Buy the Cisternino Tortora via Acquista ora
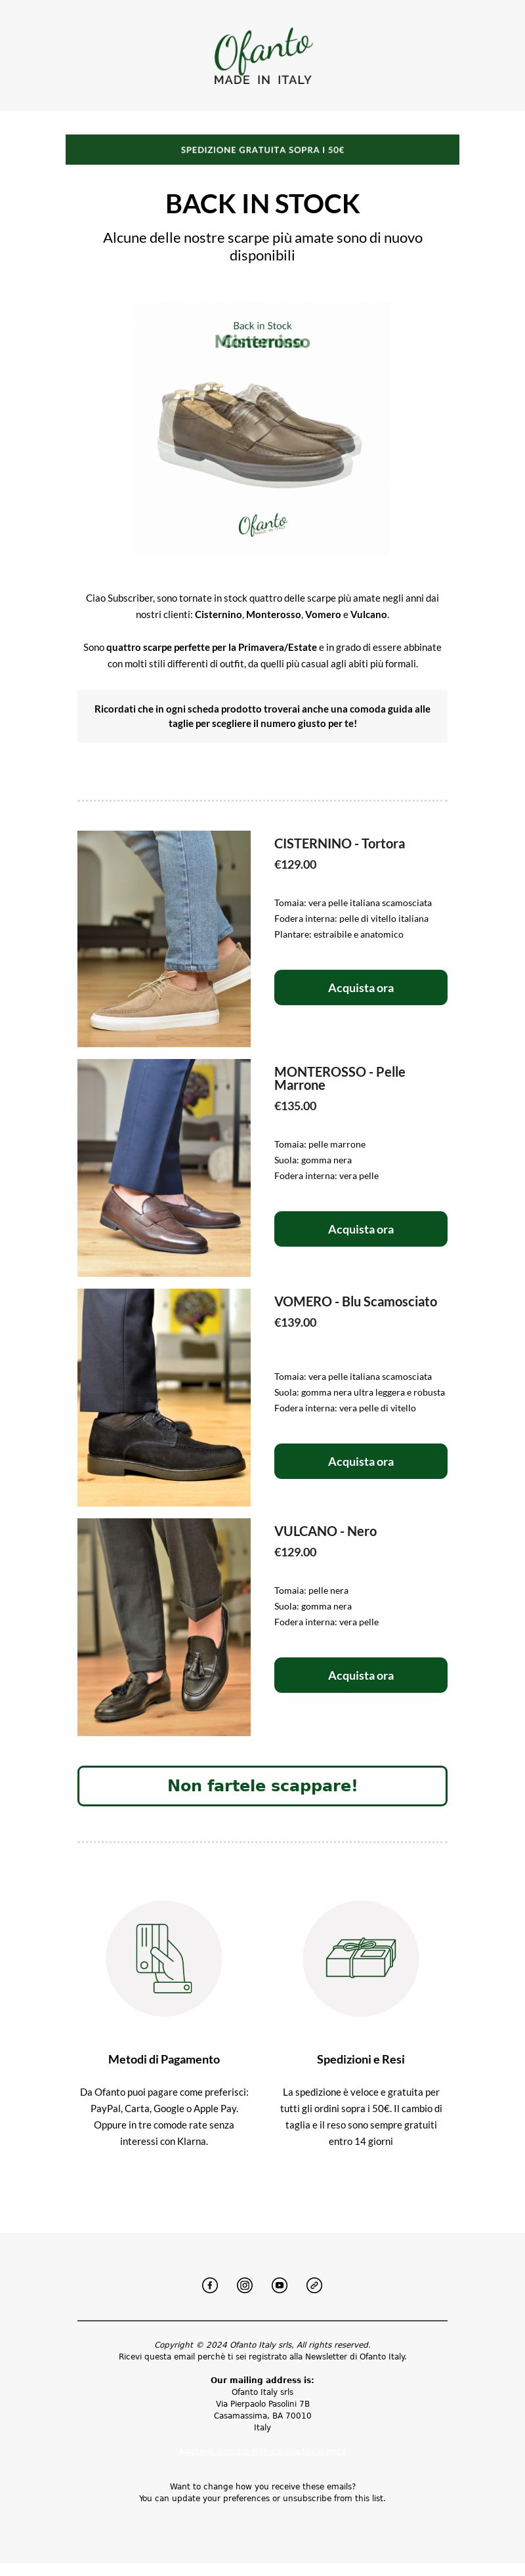Screen dimensions: 525x2576 pyautogui.click(x=361, y=987)
